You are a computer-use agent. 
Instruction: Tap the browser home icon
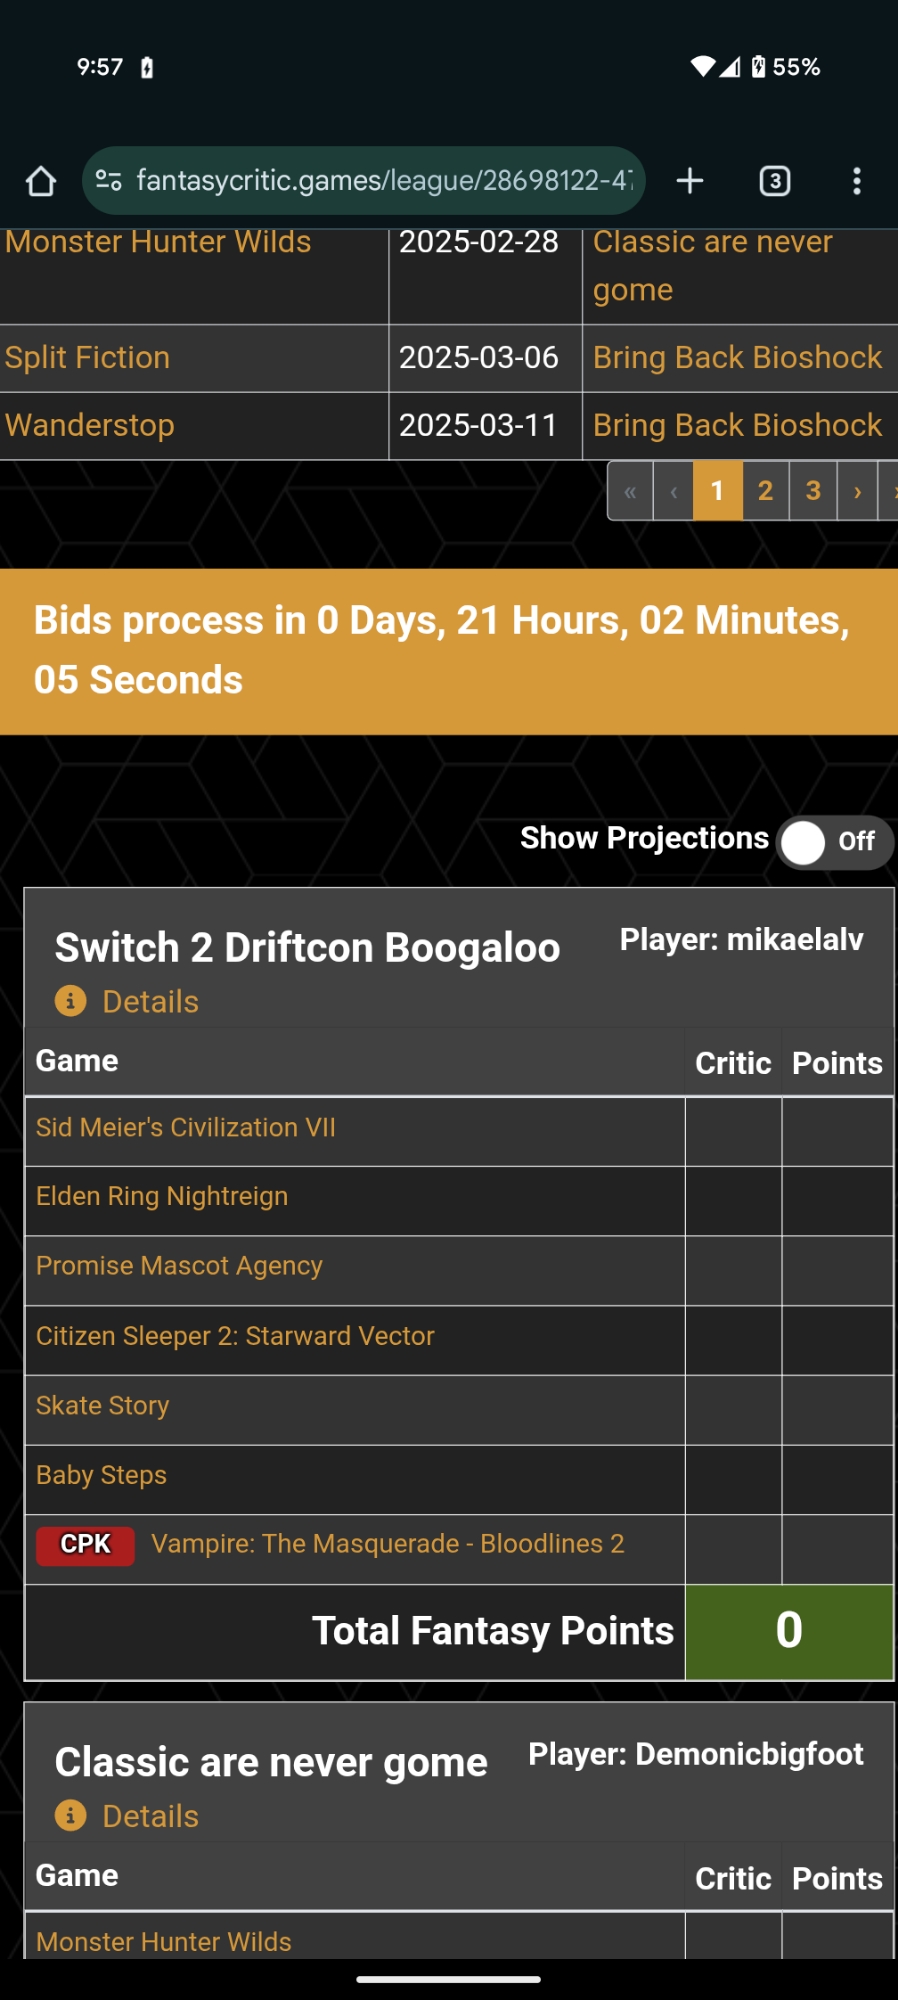point(41,181)
